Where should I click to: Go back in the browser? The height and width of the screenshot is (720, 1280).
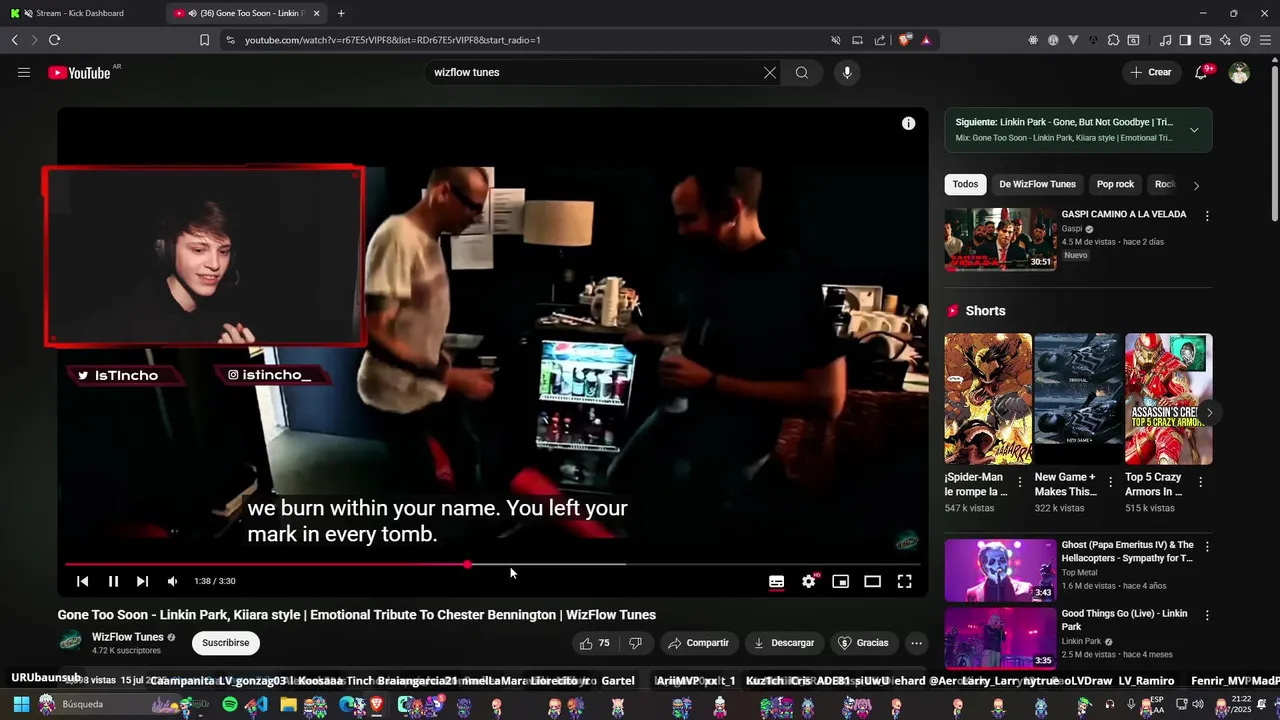(x=14, y=40)
